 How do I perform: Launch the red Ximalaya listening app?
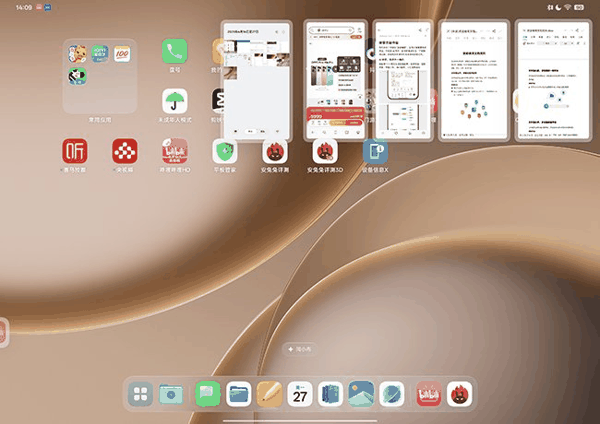pyautogui.click(x=76, y=152)
